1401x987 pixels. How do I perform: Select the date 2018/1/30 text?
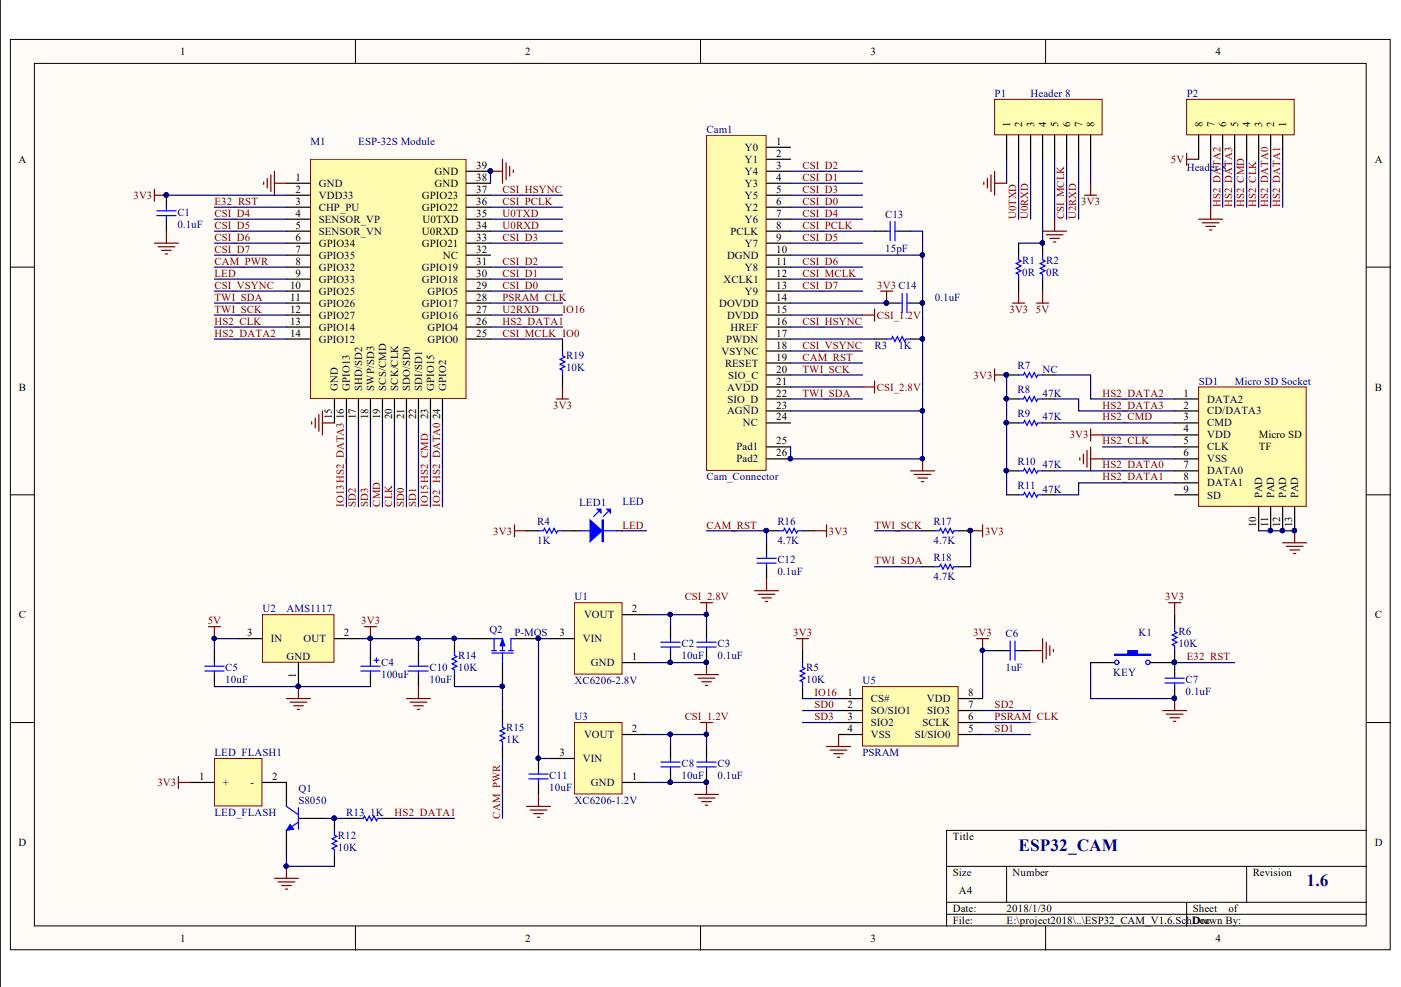1028,909
